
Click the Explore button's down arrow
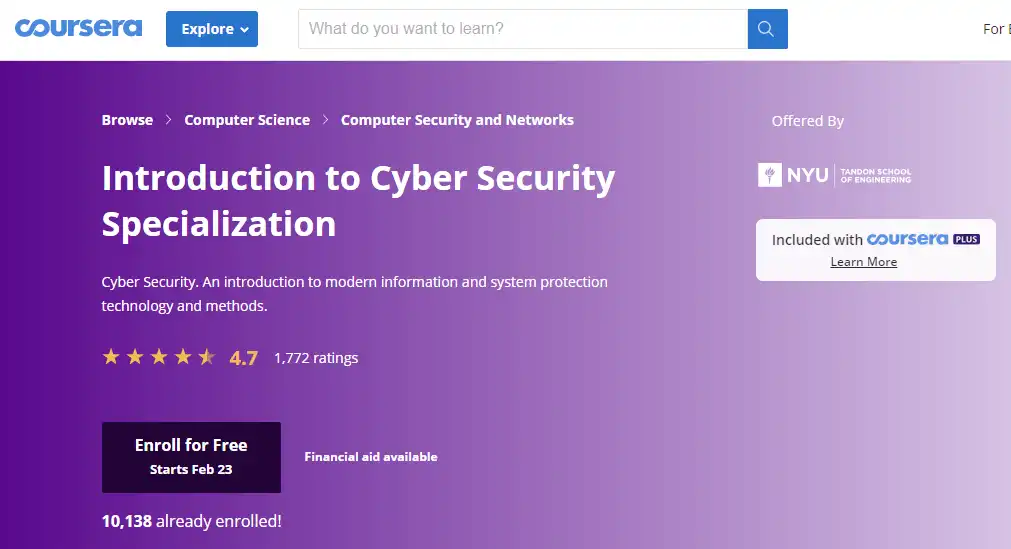coord(244,30)
